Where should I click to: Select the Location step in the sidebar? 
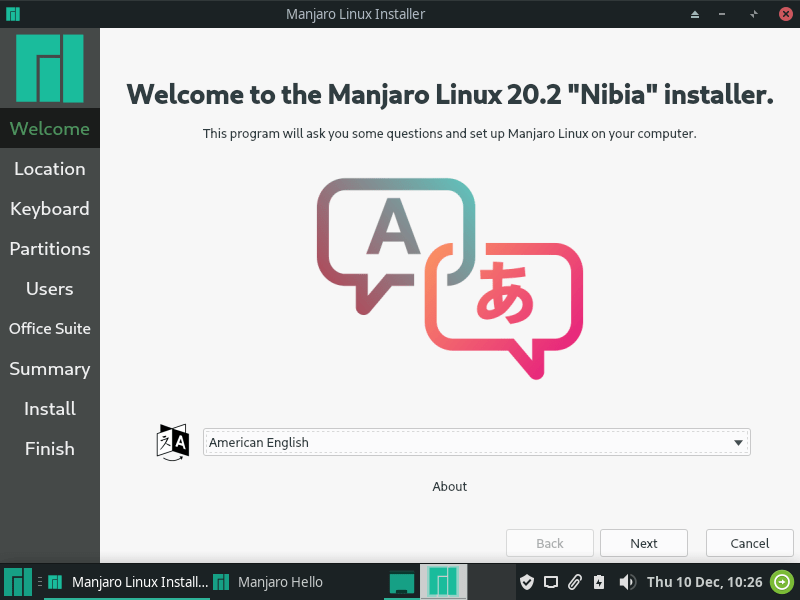pyautogui.click(x=49, y=169)
